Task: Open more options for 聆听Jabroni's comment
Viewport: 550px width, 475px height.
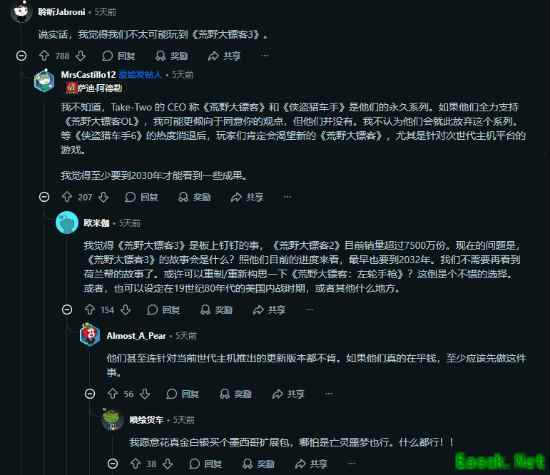Action: [266, 56]
